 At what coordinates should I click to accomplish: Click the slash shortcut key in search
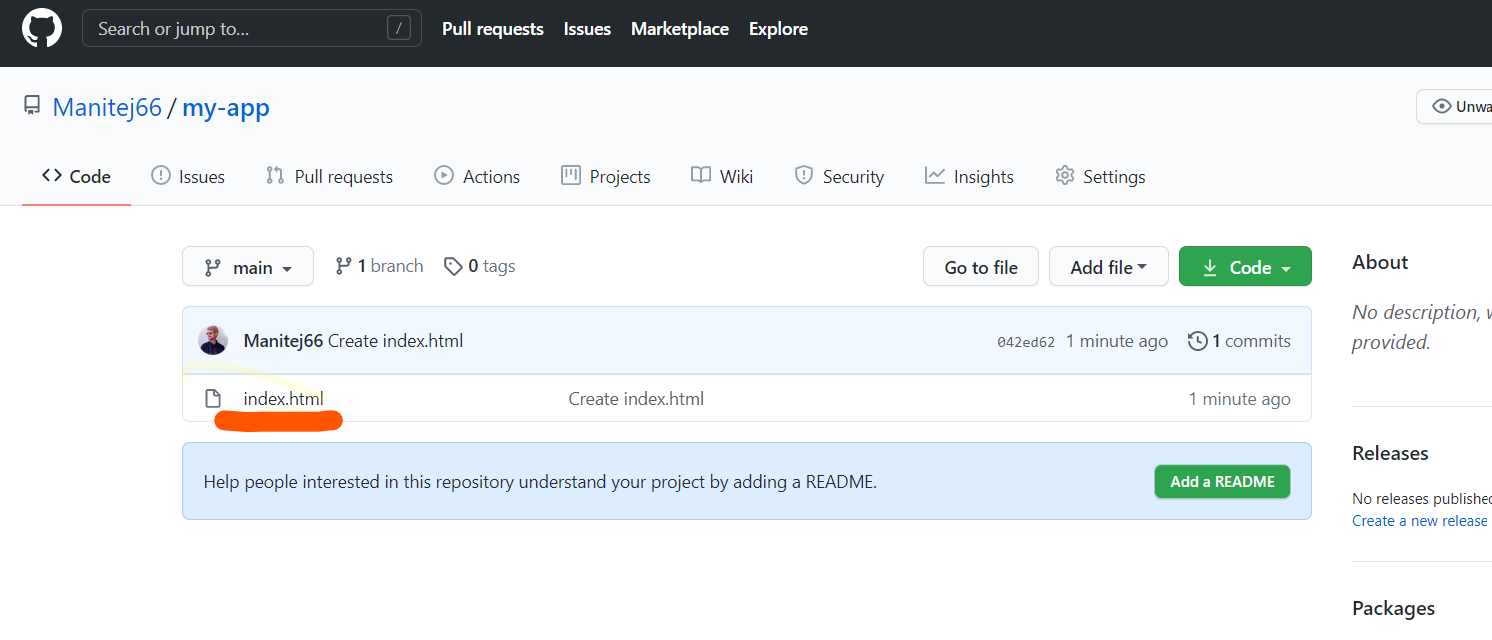(399, 29)
